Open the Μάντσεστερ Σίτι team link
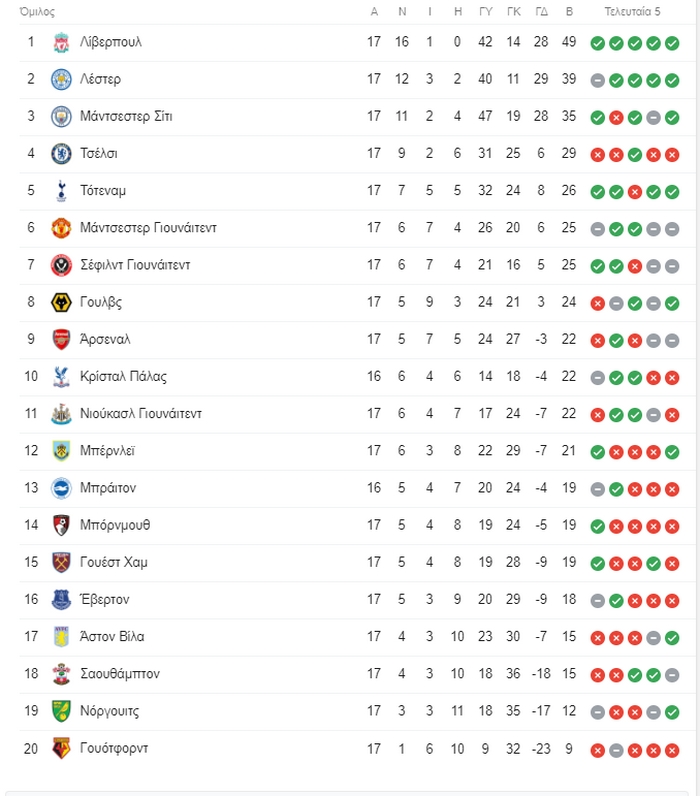This screenshot has height=796, width=700. point(126,116)
